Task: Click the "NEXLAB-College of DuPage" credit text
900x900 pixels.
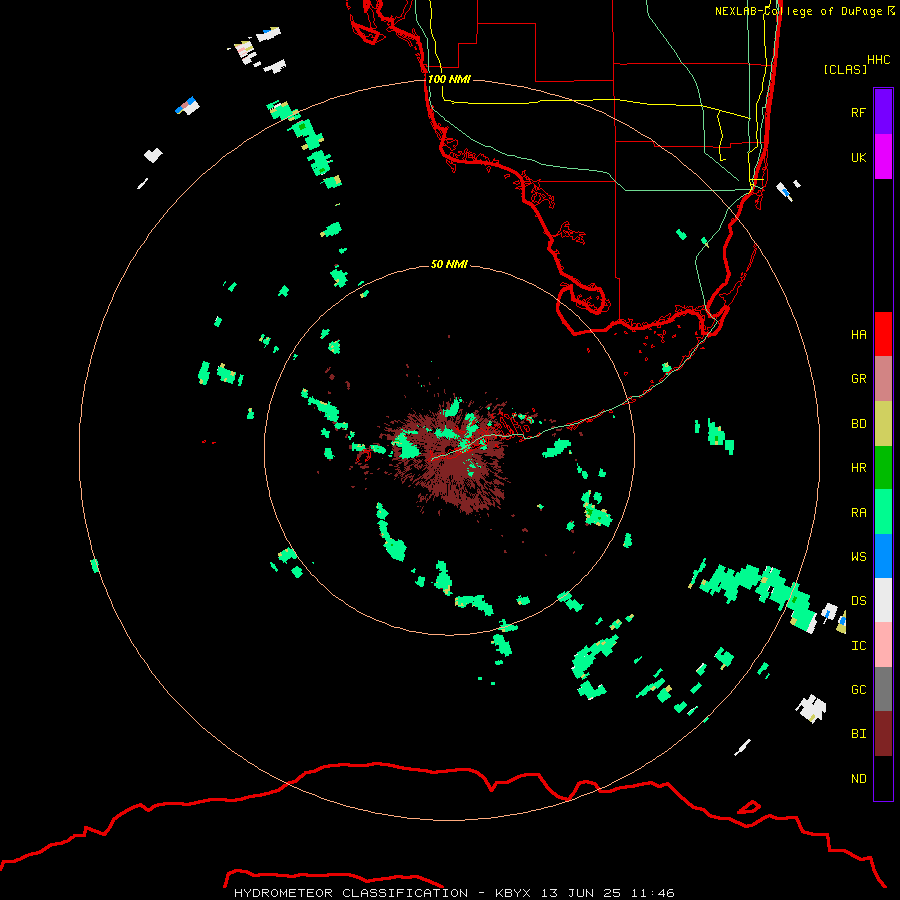Action: pyautogui.click(x=798, y=11)
